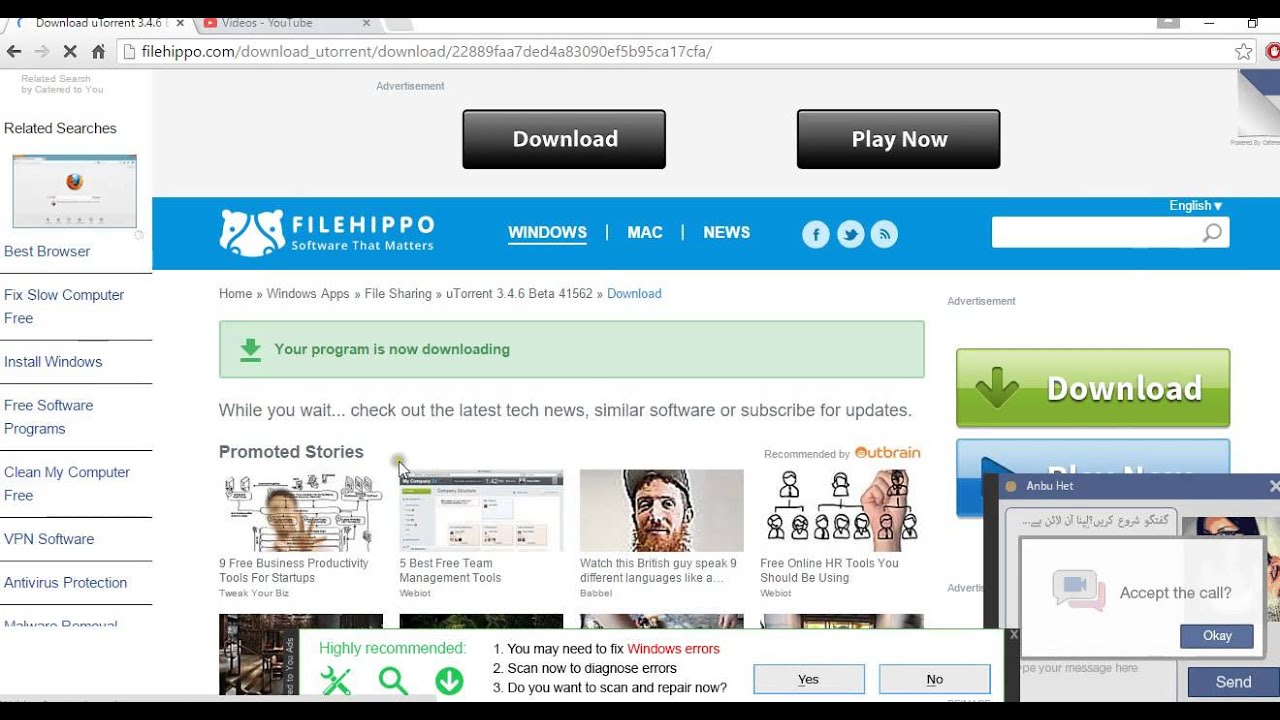Click the wrench tools icon in the bottom ad
The height and width of the screenshot is (720, 1280).
coord(336,681)
